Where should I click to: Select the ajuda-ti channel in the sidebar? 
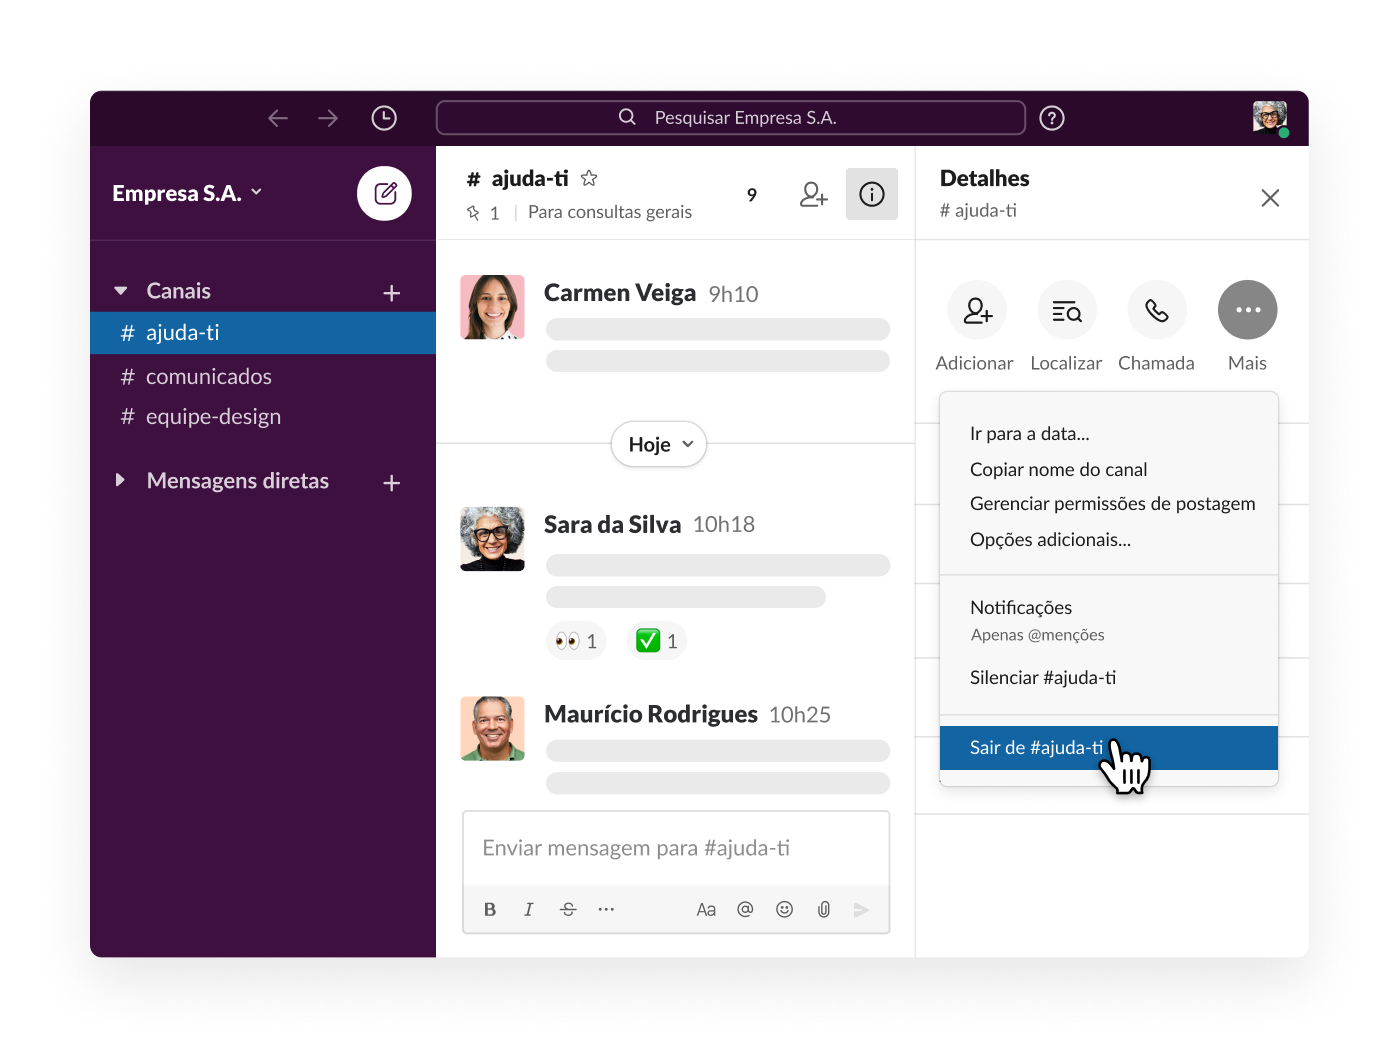pyautogui.click(x=263, y=333)
